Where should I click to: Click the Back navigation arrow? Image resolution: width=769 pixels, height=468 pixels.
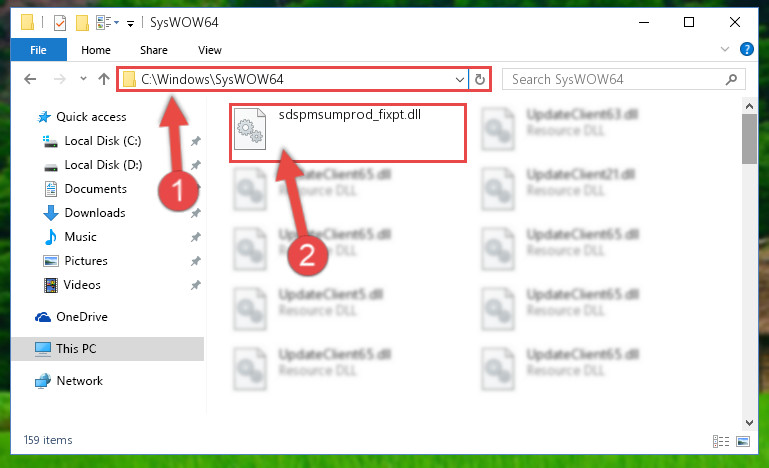click(x=30, y=79)
